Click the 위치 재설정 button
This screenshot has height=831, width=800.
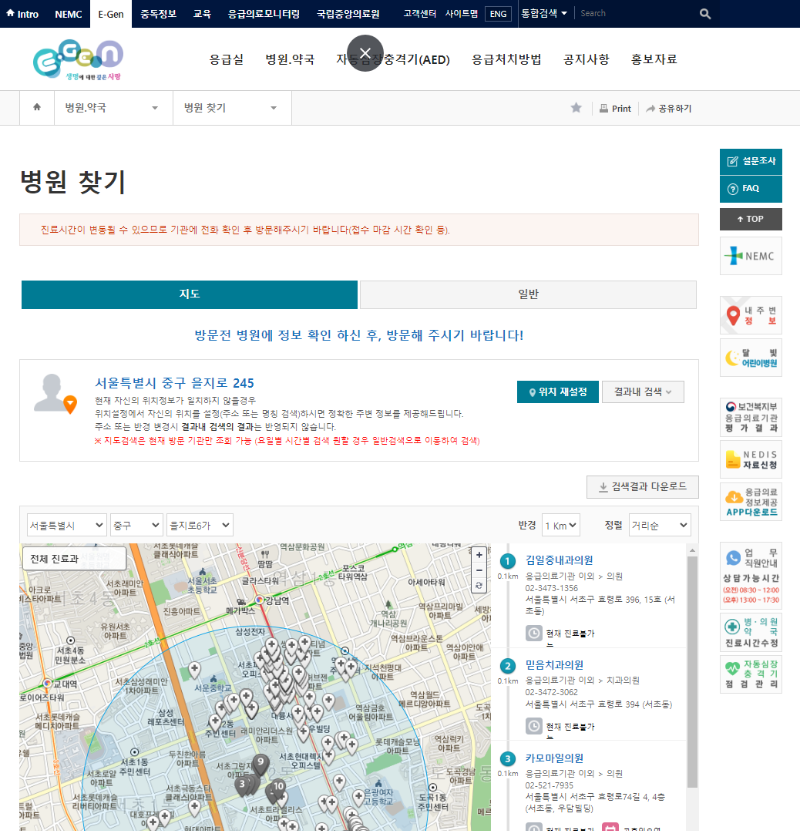click(558, 392)
